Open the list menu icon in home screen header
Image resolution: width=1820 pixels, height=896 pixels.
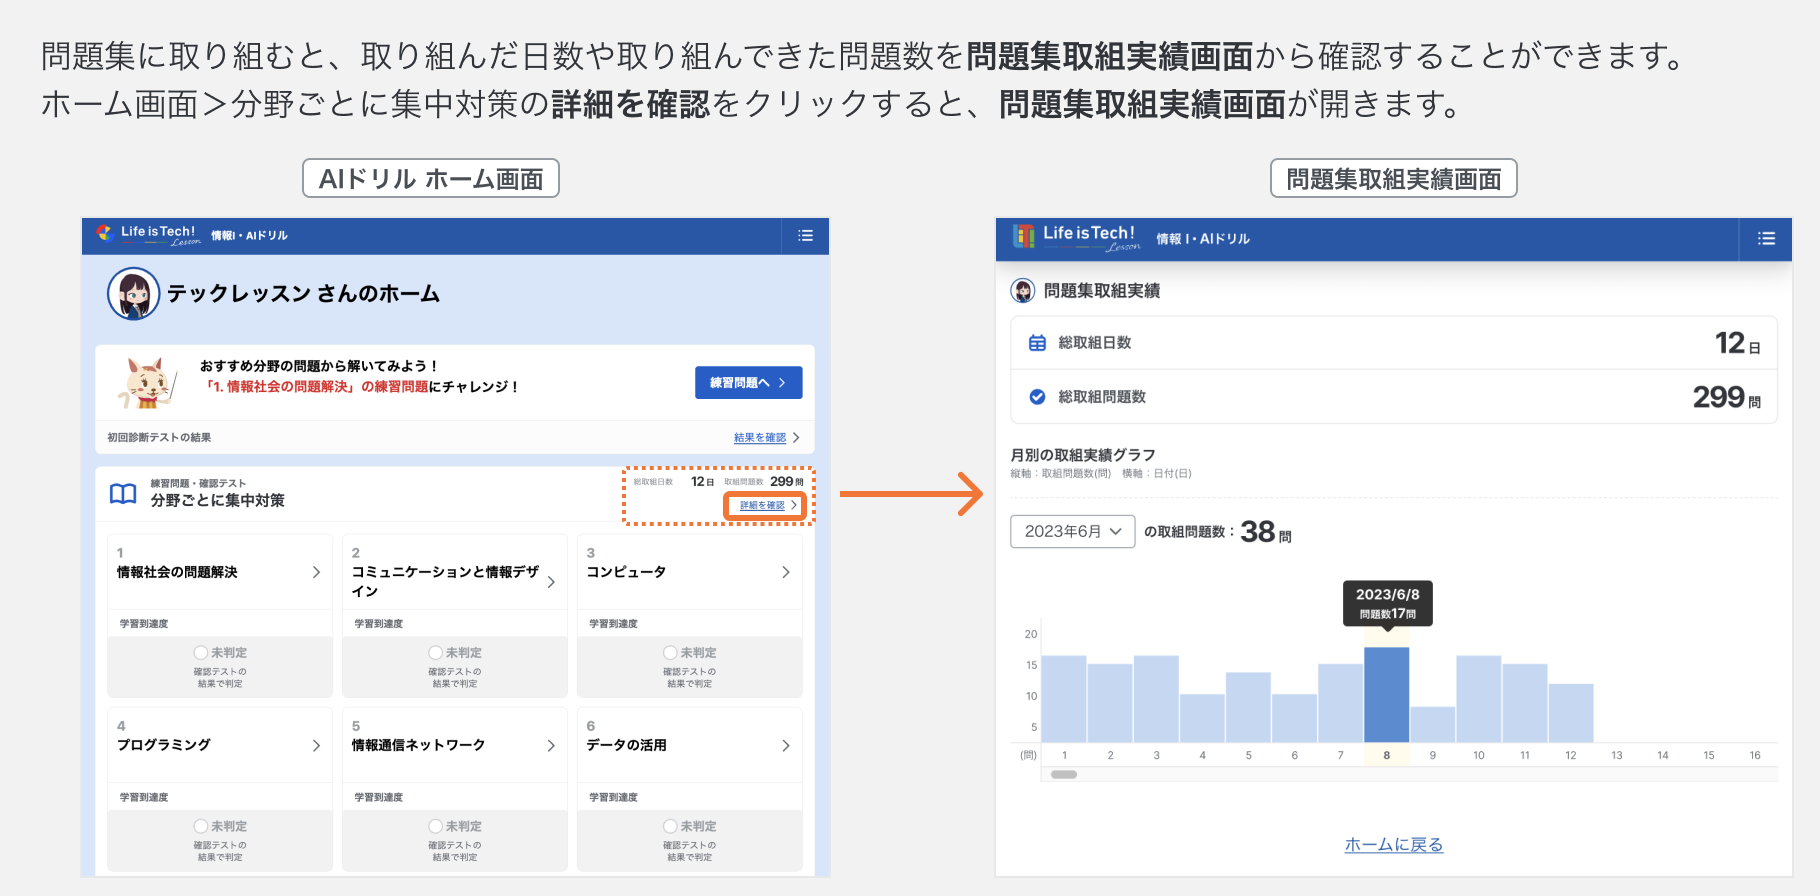point(805,236)
